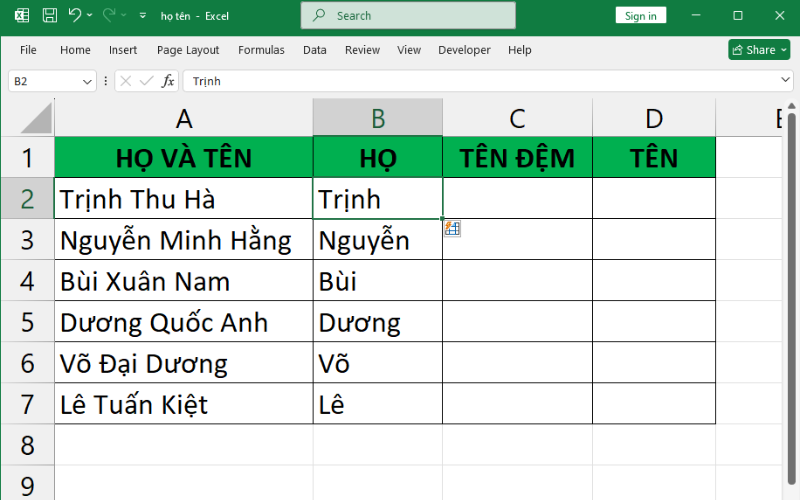Select the cell Nguyễn Minh Hằng
The height and width of the screenshot is (500, 800).
(184, 240)
